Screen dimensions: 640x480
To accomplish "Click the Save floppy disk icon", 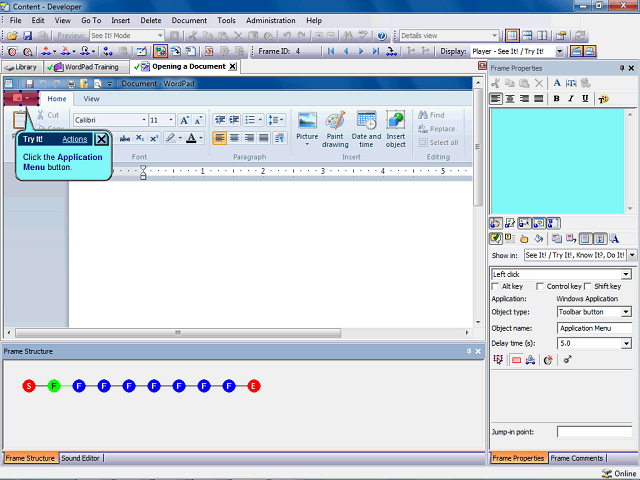I will click(27, 36).
